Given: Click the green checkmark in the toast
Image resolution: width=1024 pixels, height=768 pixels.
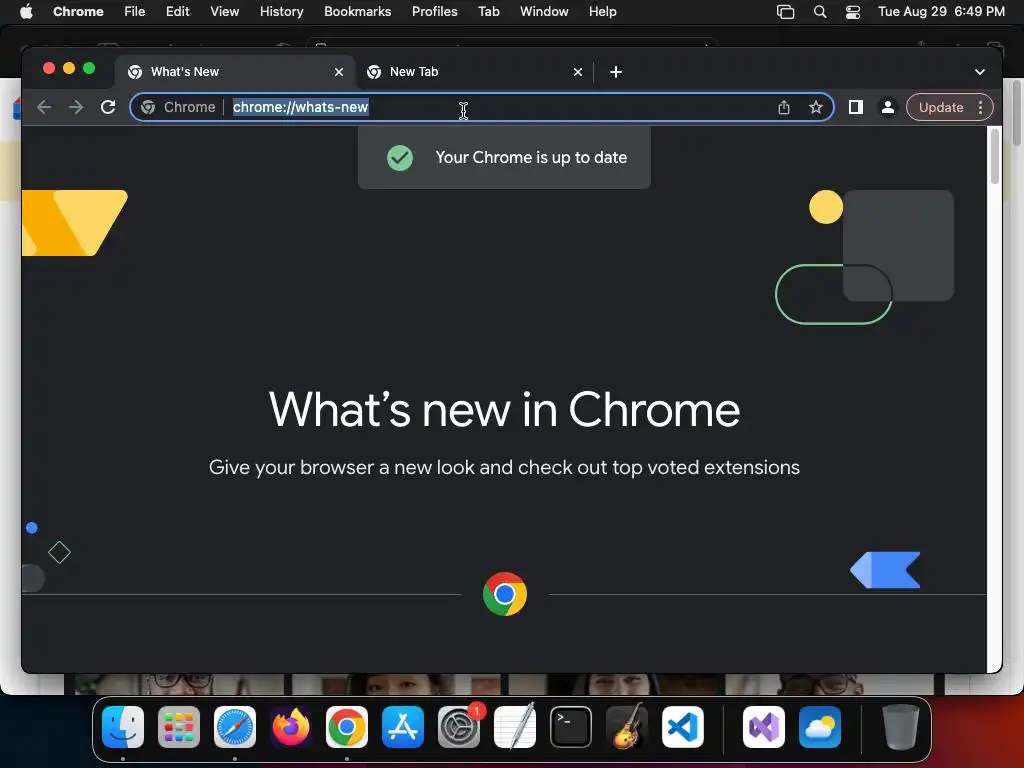Looking at the screenshot, I should pos(400,157).
